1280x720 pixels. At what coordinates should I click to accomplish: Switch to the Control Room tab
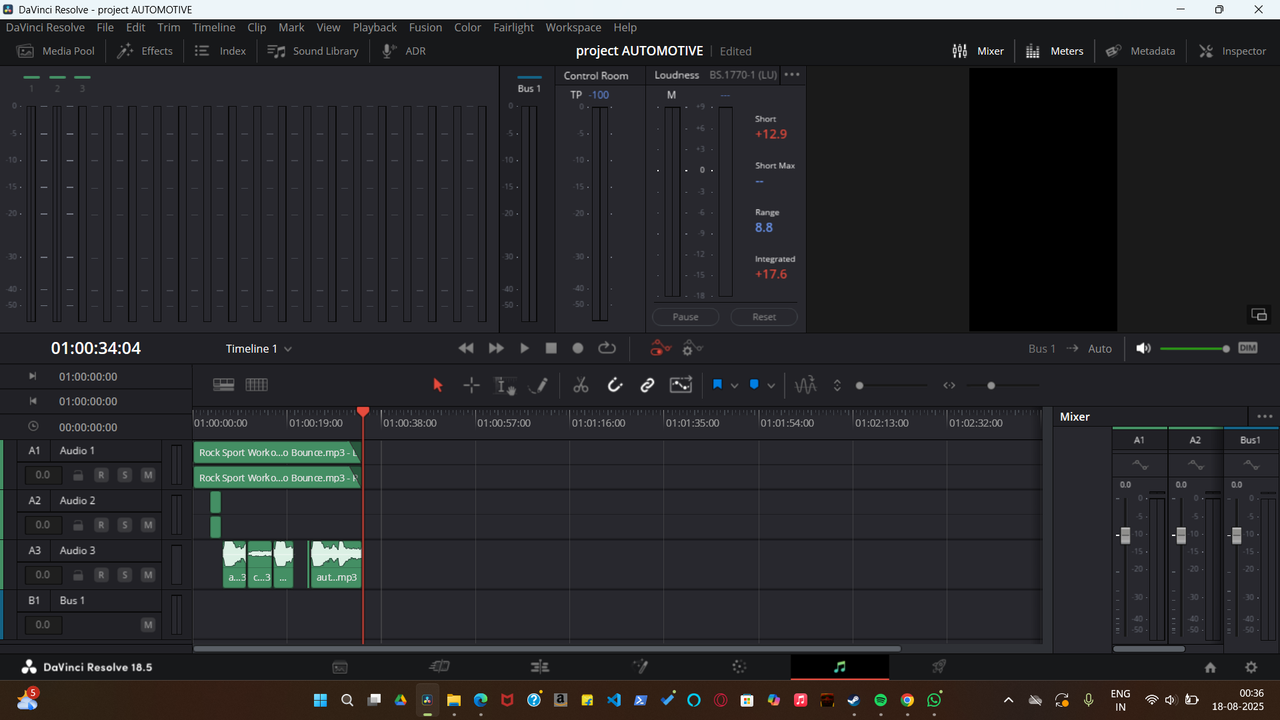pos(597,74)
